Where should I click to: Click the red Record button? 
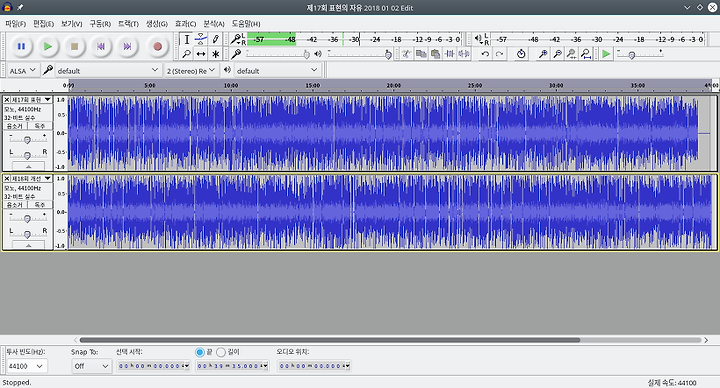(x=158, y=46)
